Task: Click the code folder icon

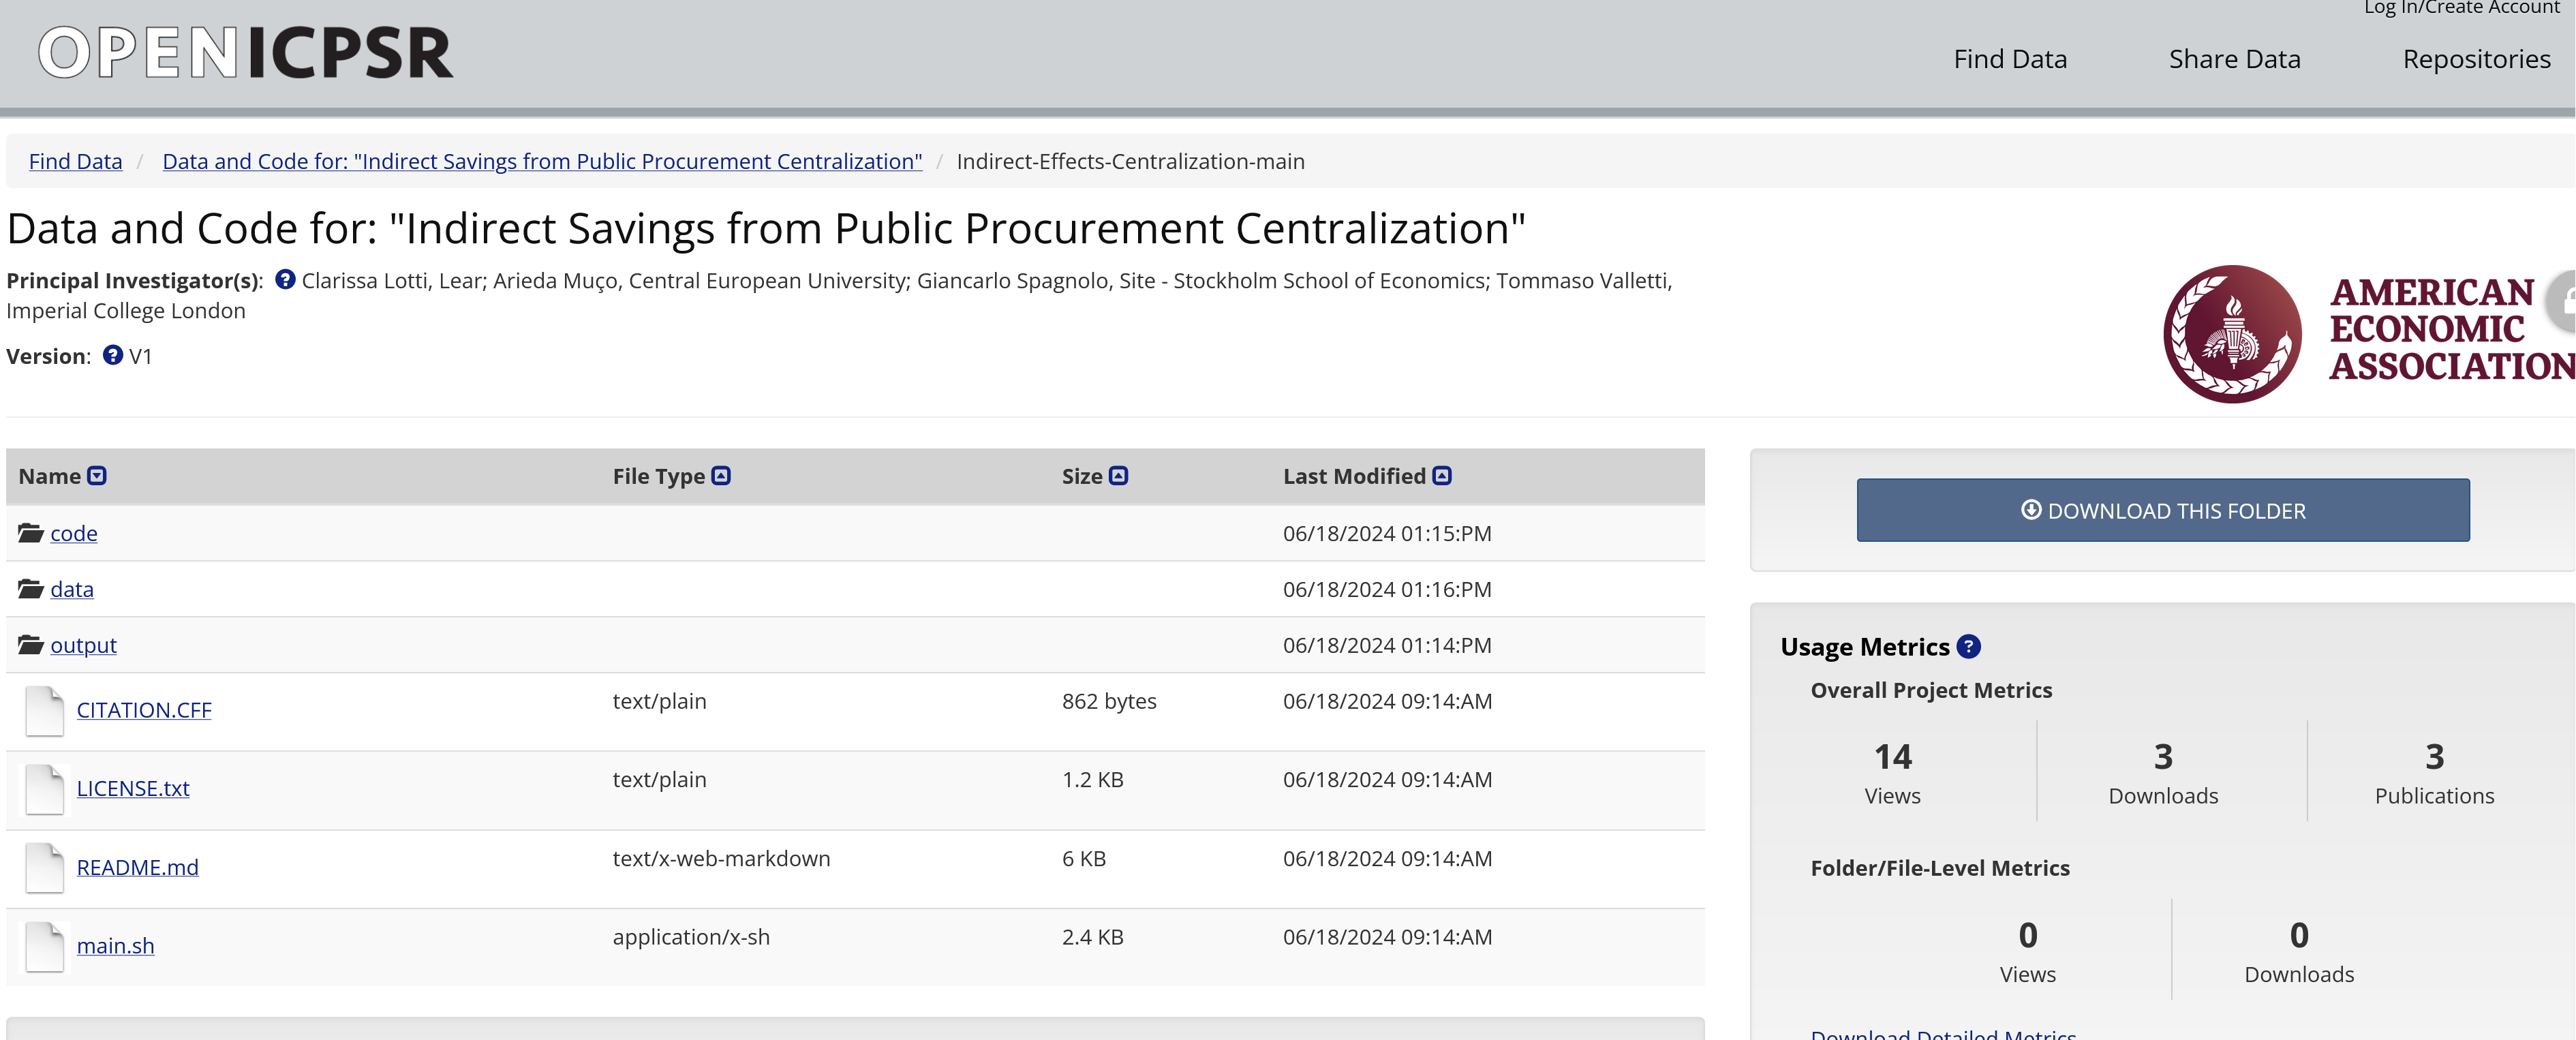Action: coord(30,533)
